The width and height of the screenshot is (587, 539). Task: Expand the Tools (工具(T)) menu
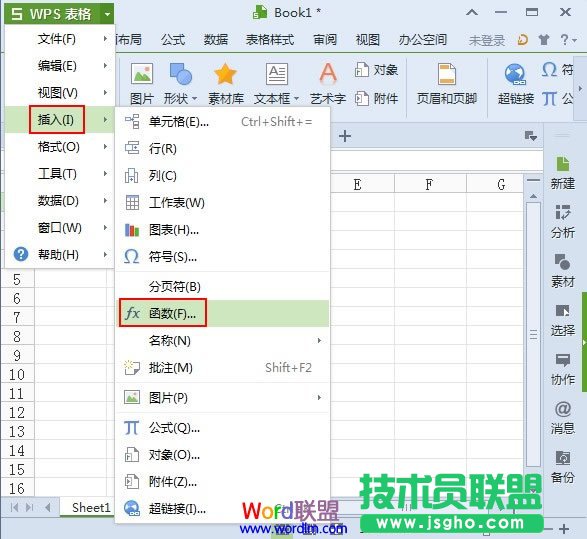(x=60, y=173)
